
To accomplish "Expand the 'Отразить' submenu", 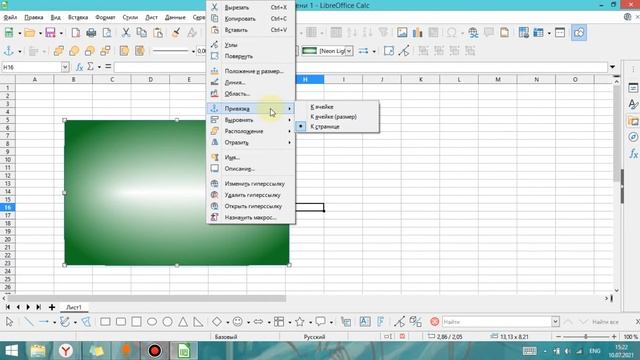I will click(251, 142).
